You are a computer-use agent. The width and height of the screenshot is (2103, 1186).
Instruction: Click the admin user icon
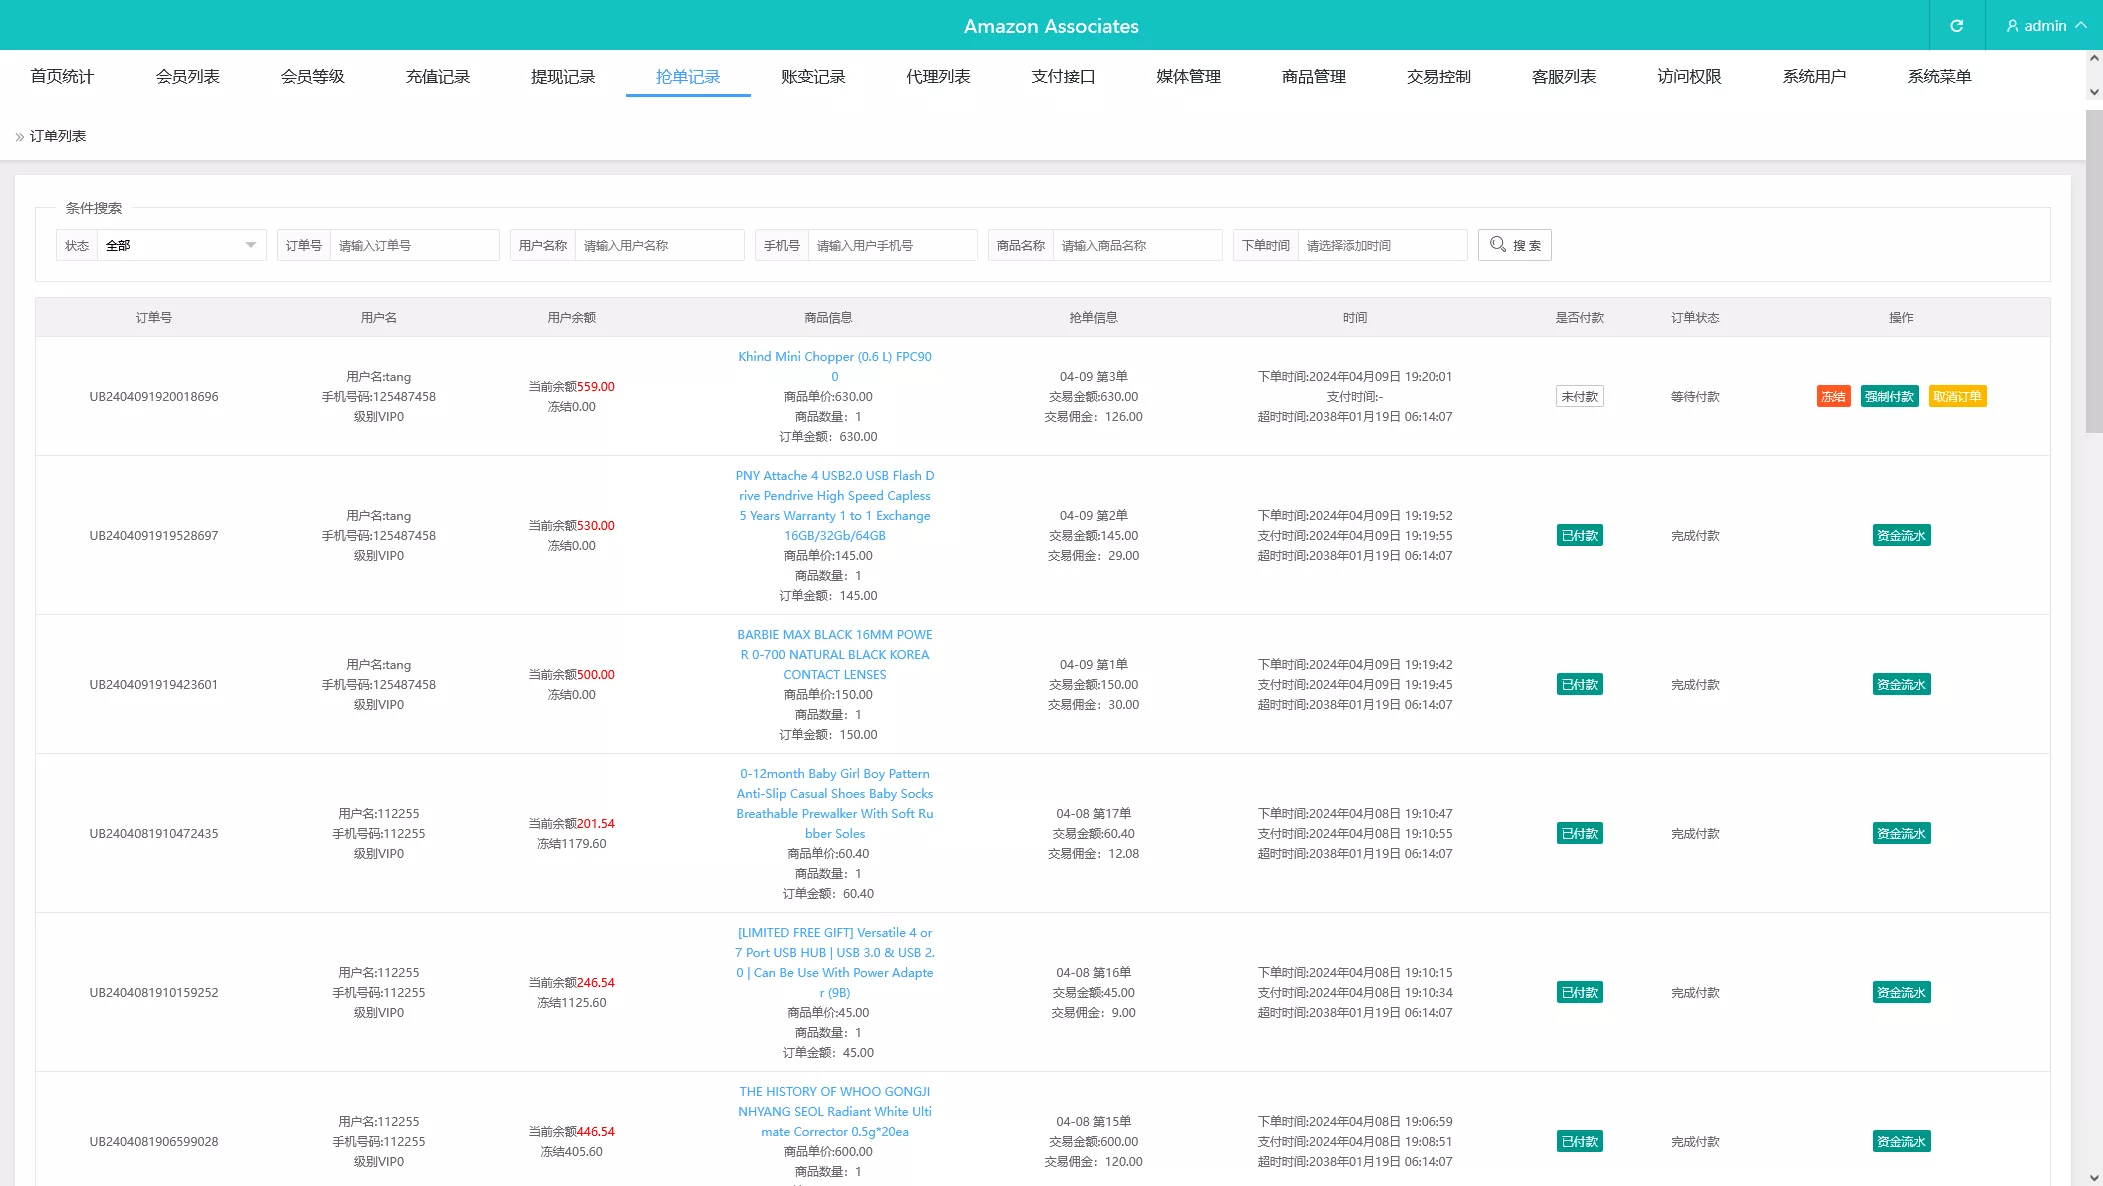pyautogui.click(x=2012, y=26)
